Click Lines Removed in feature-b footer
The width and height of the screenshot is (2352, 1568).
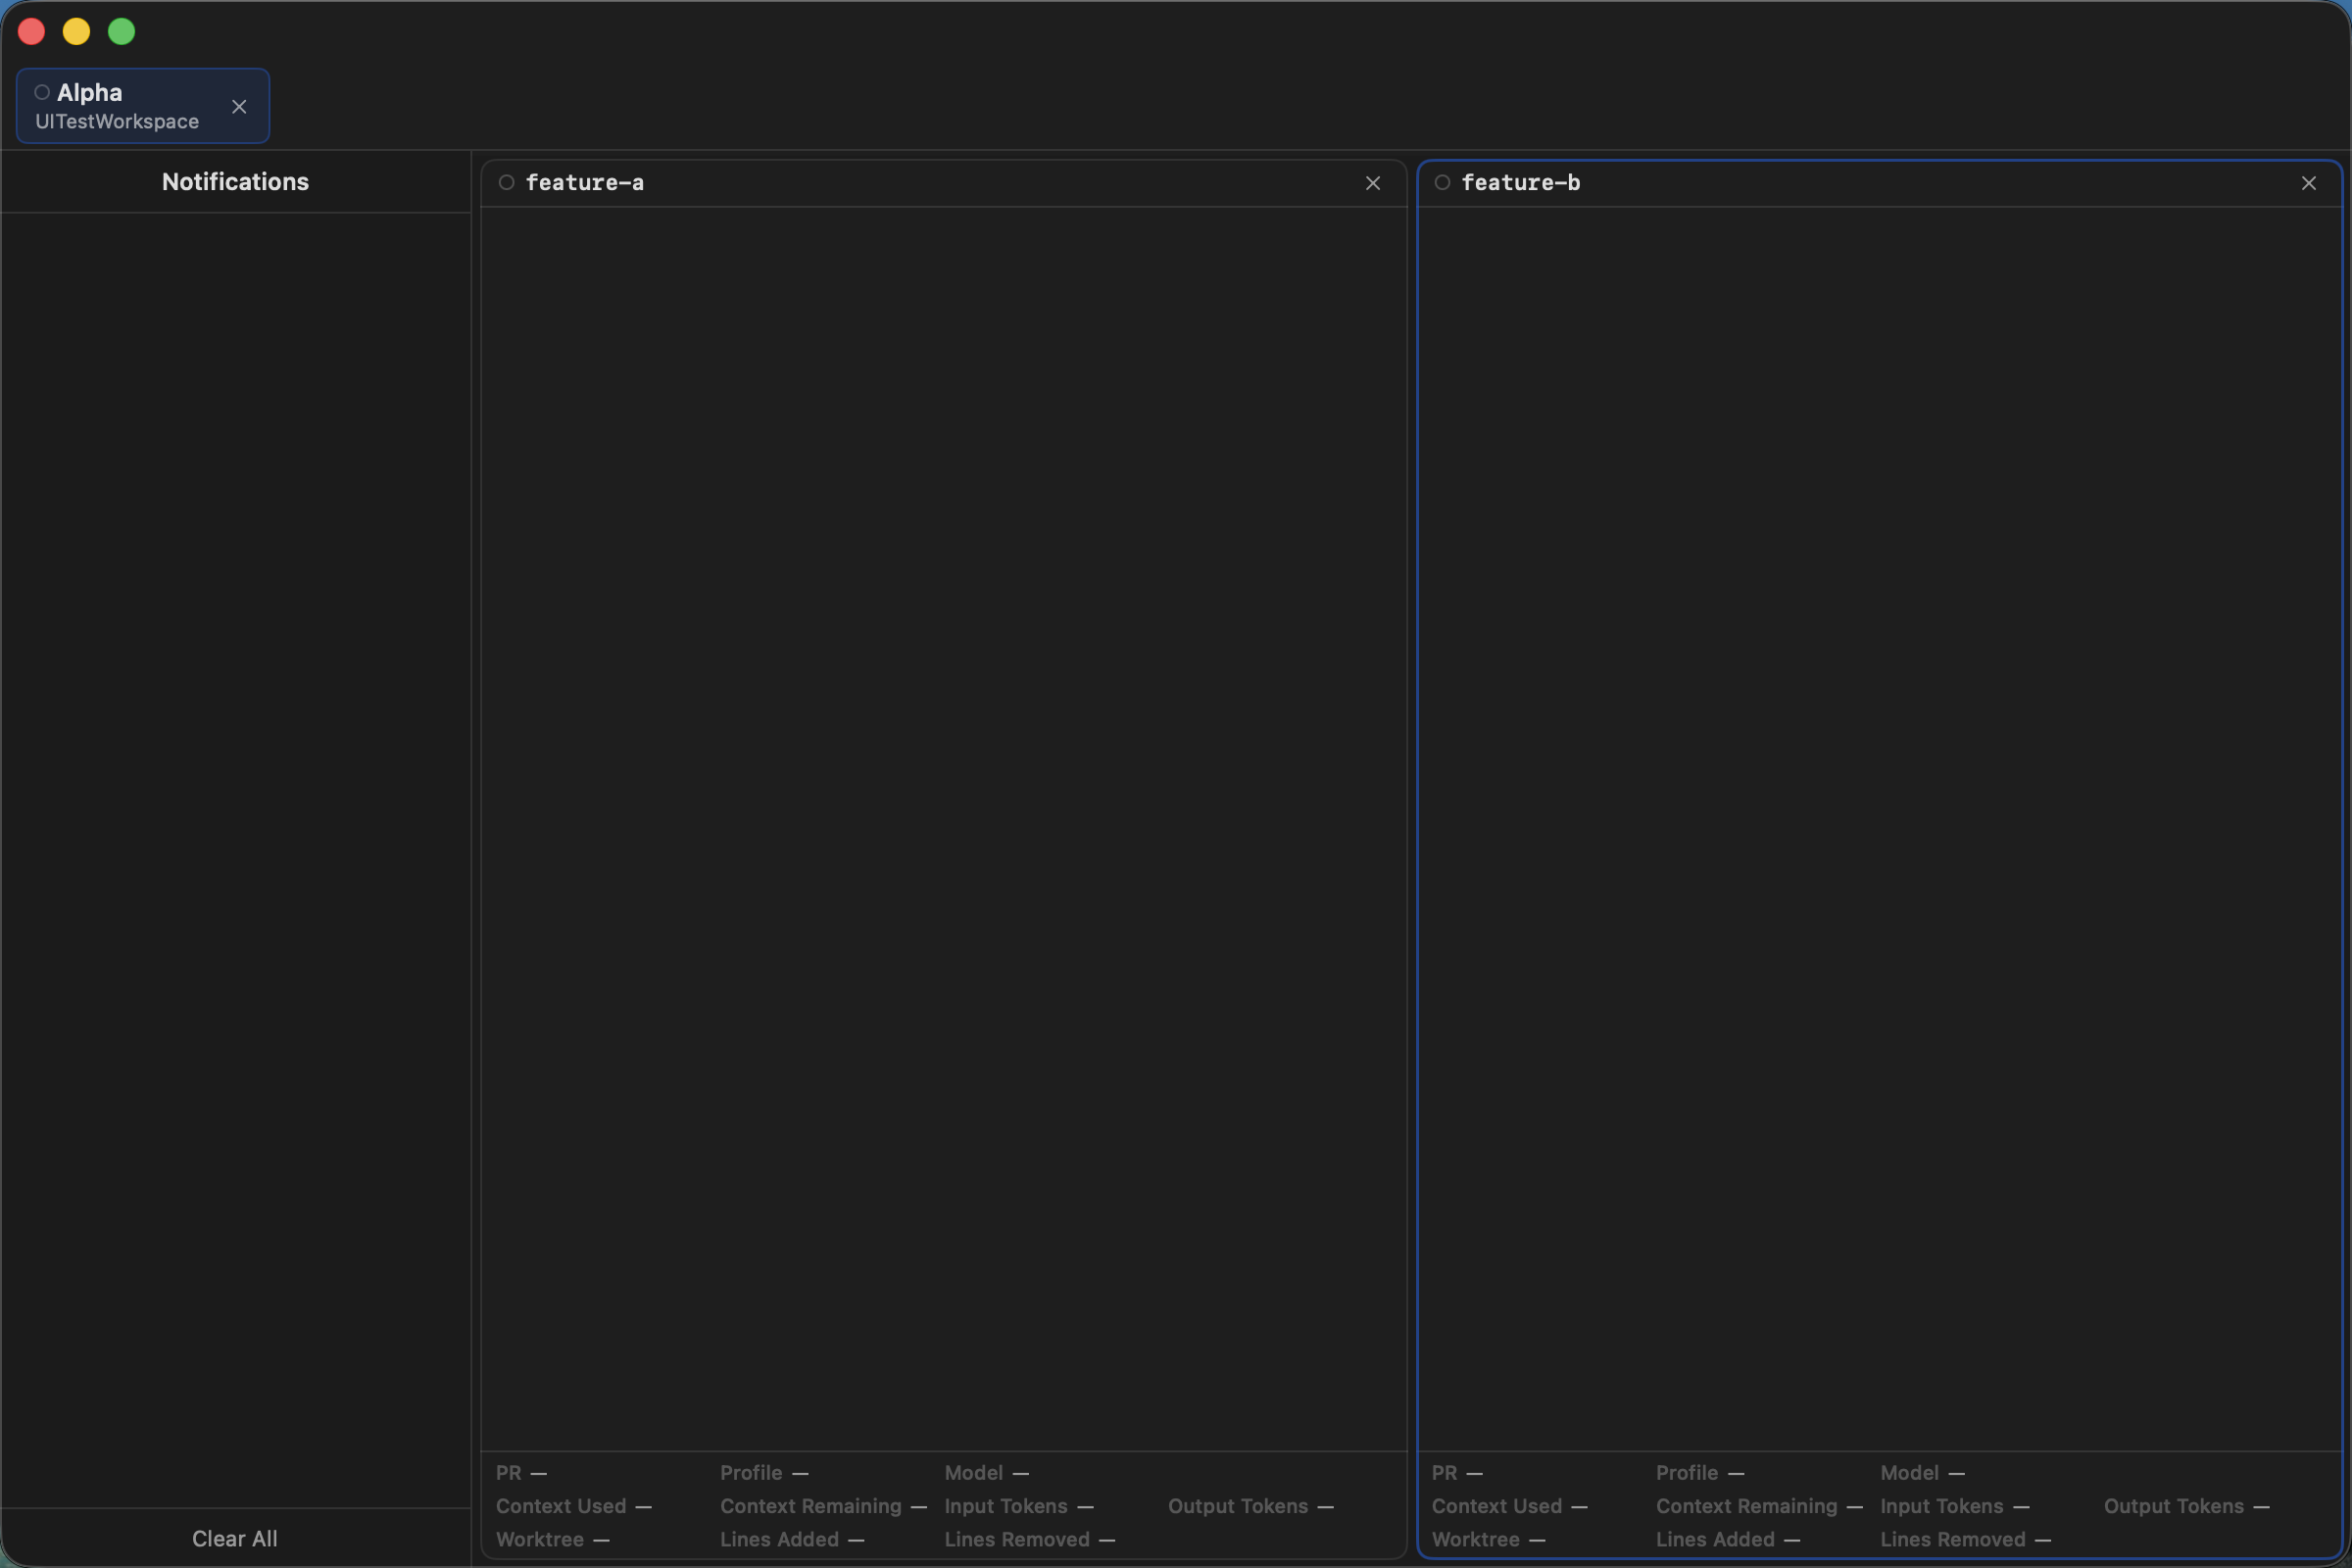[1953, 1539]
